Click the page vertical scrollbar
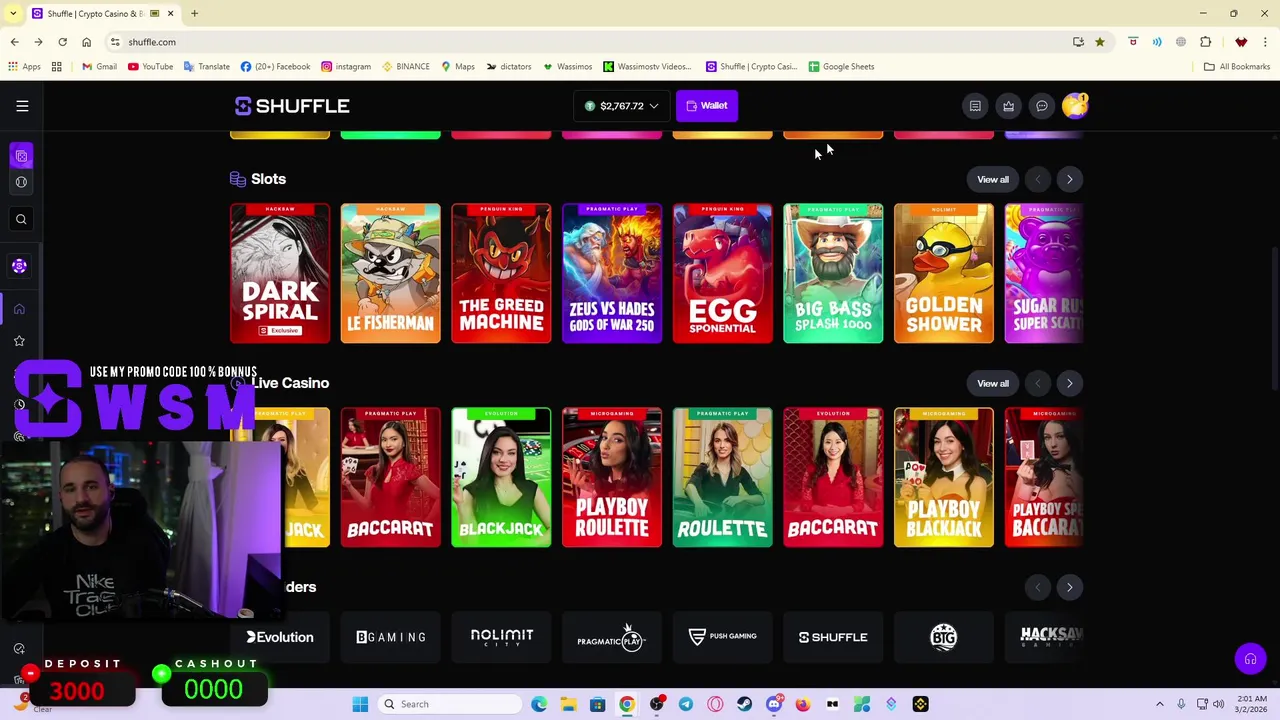Image resolution: width=1280 pixels, height=720 pixels. (1274, 320)
